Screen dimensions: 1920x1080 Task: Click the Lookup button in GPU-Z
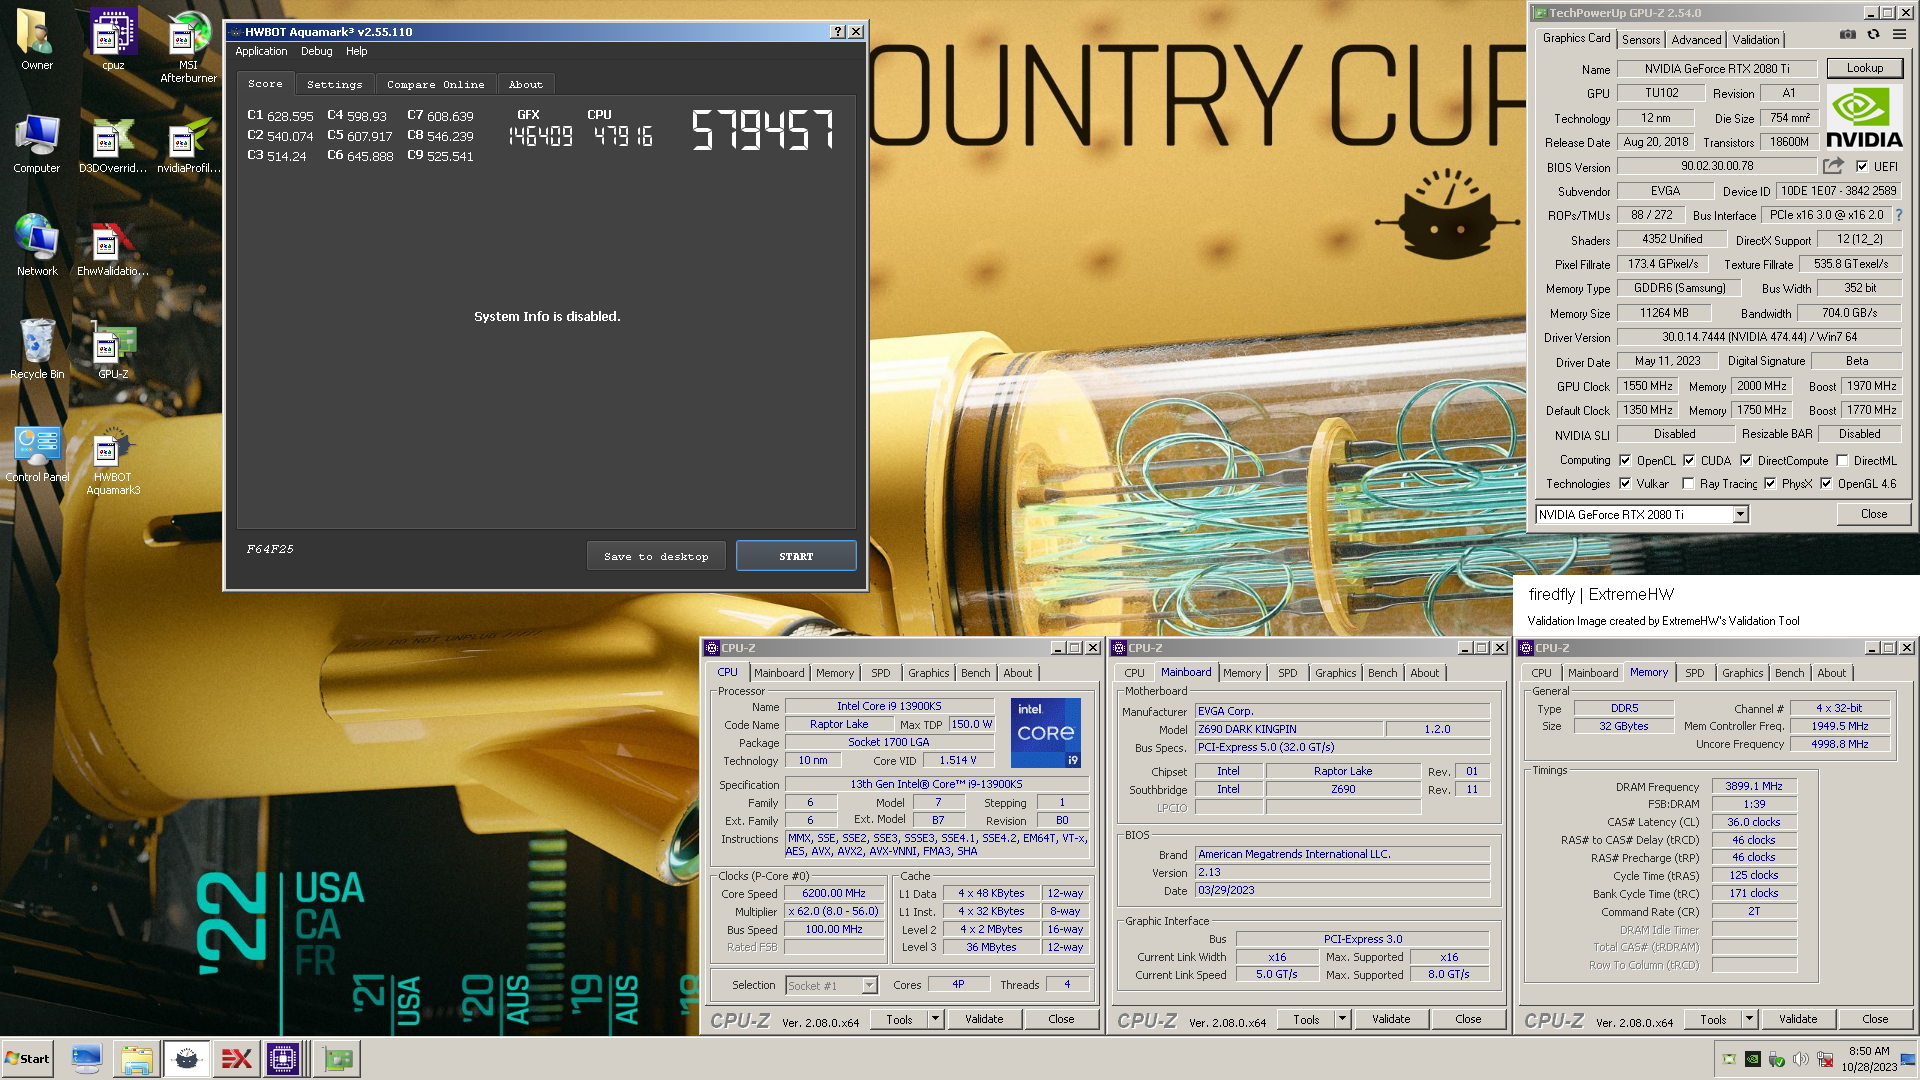[1865, 68]
